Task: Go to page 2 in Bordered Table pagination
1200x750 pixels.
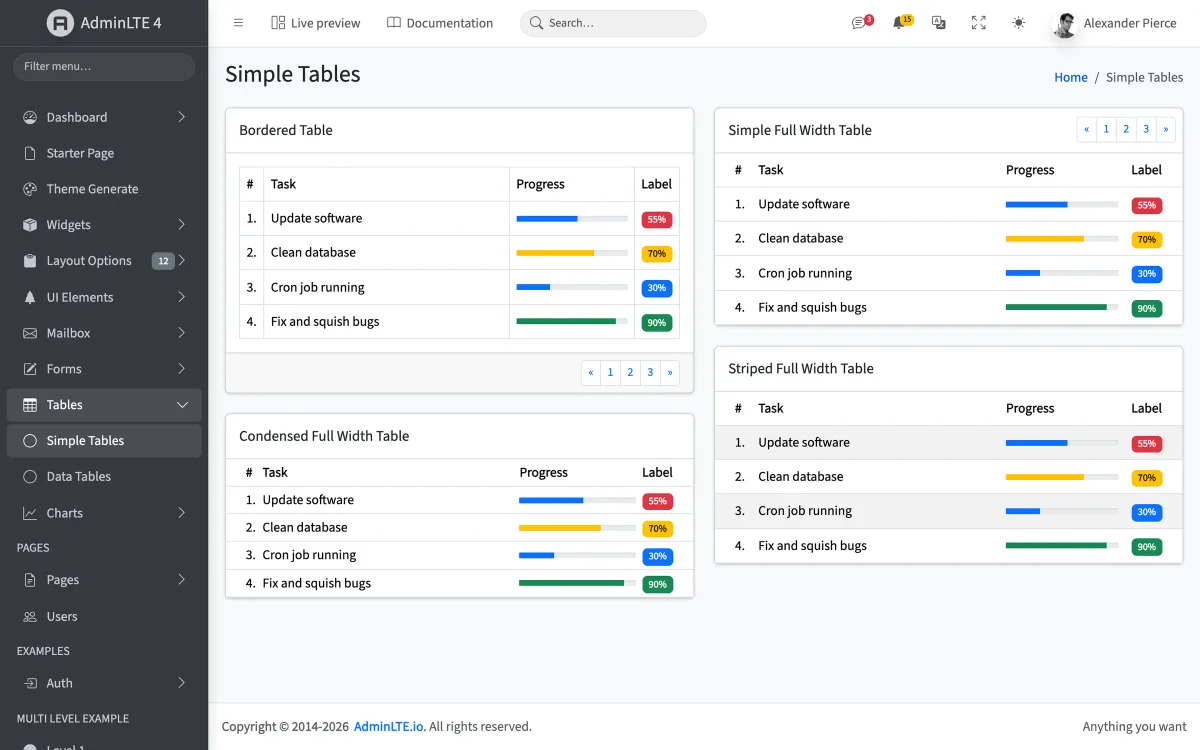Action: (x=630, y=373)
